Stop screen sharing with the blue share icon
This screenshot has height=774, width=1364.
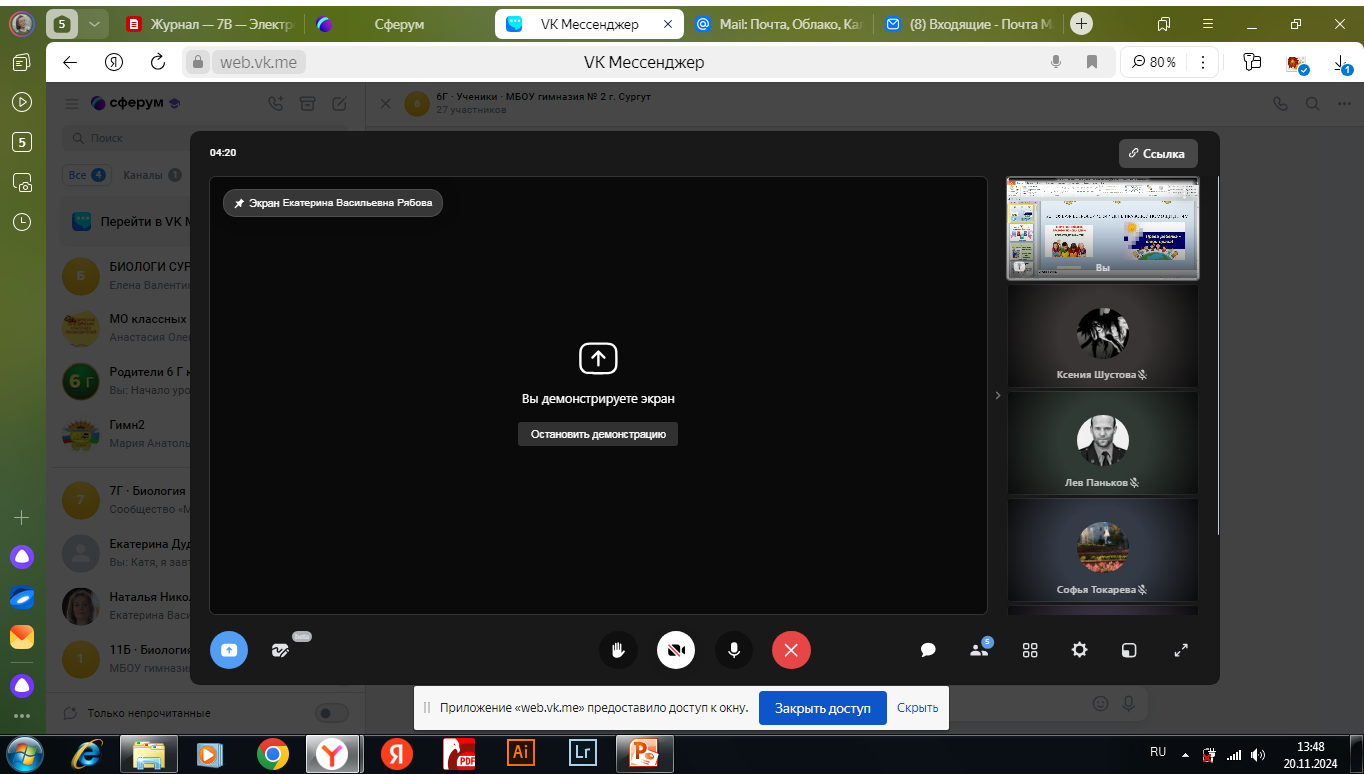(x=229, y=650)
